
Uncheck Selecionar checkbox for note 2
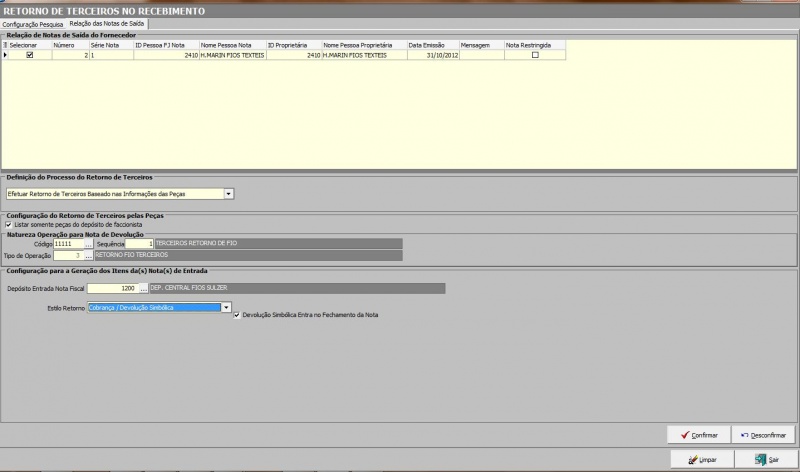(x=29, y=55)
